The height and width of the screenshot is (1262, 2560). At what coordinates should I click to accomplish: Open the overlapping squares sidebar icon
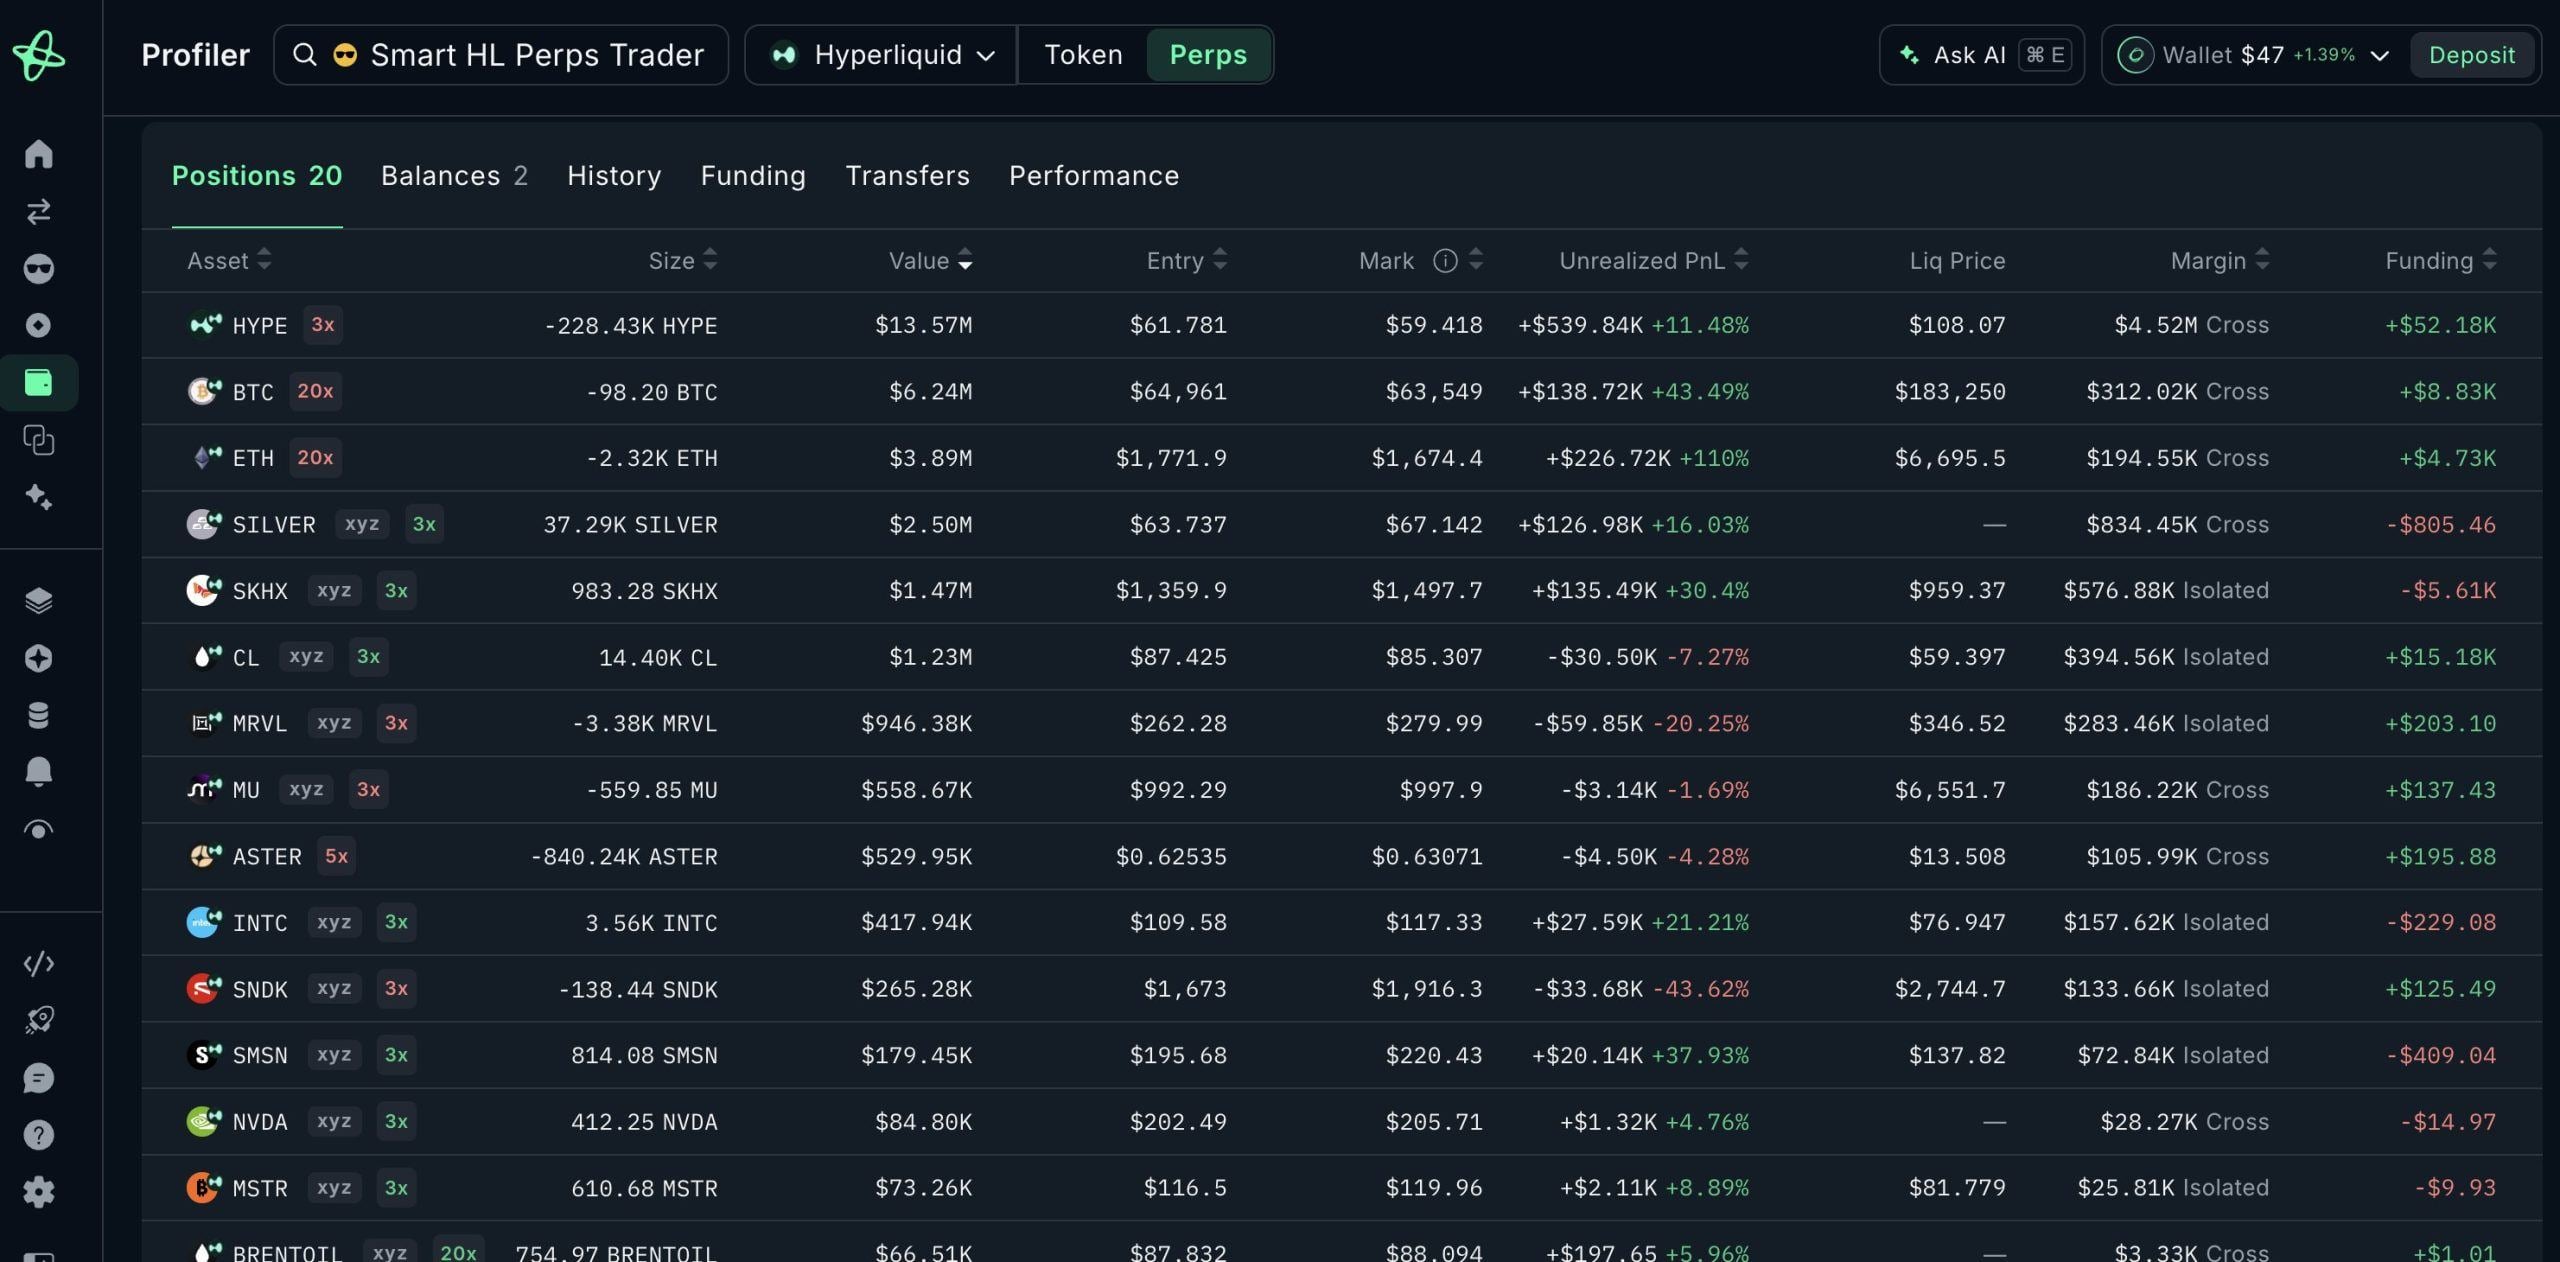point(38,440)
